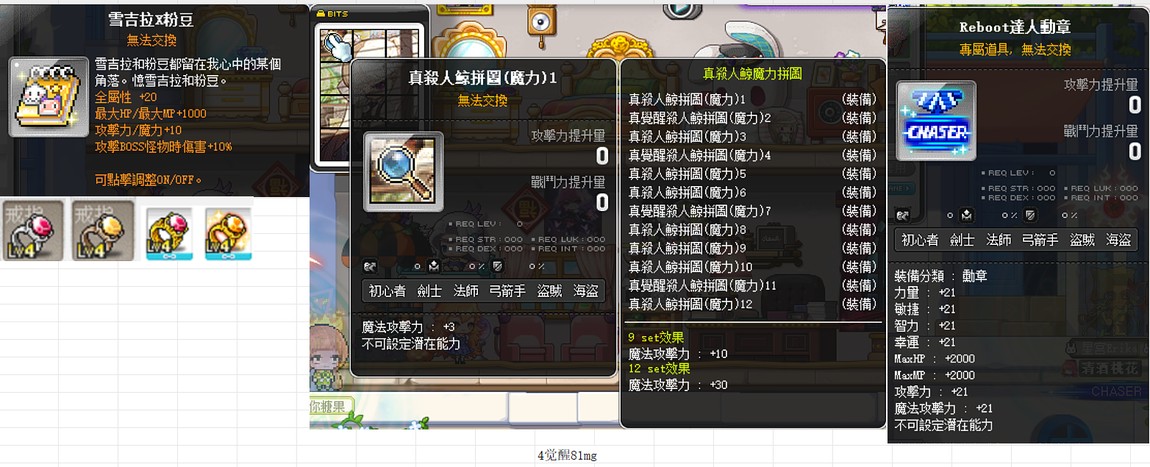Click the 12 set效果 heading
Viewport: 1150px width, 467px height.
pos(659,368)
